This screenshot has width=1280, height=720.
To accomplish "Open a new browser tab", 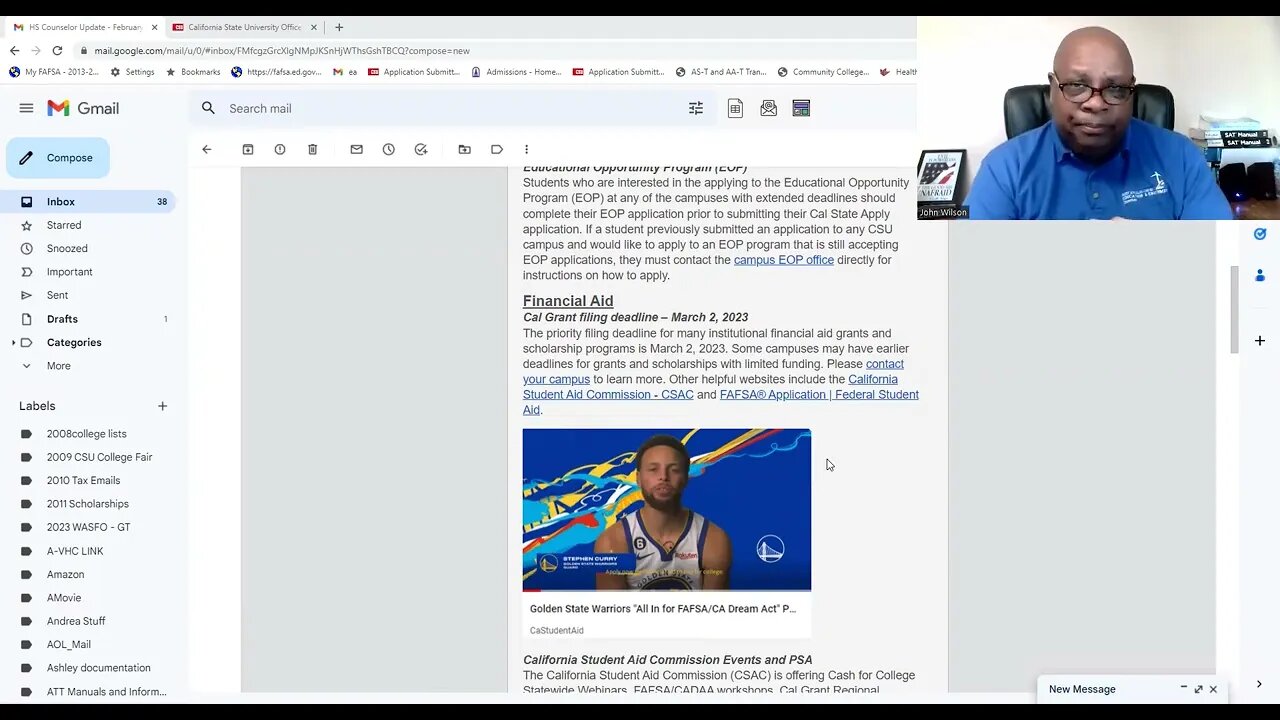I will click(339, 27).
